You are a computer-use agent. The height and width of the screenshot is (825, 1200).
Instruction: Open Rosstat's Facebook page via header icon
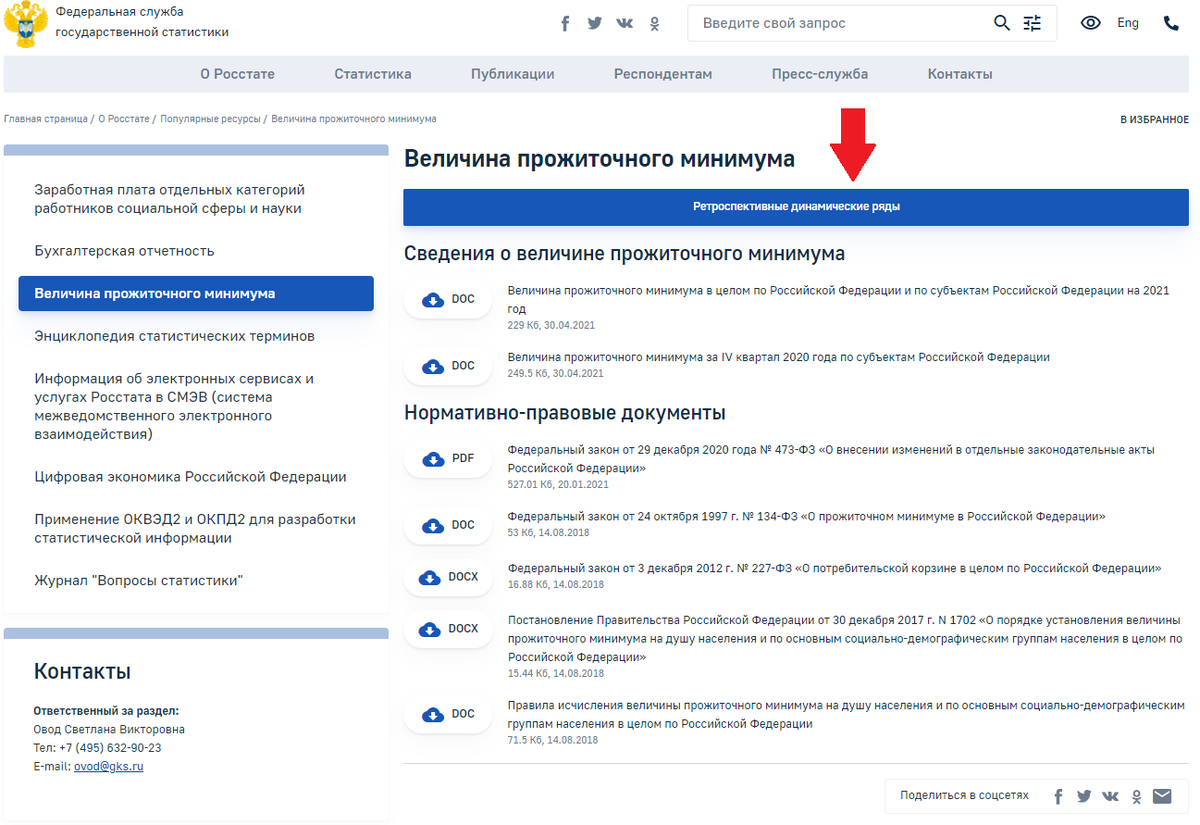[565, 22]
